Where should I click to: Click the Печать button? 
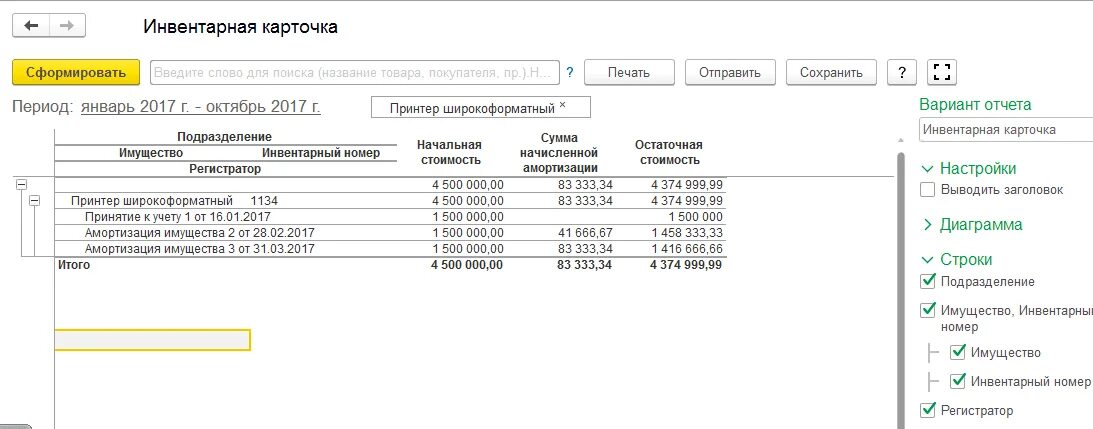(x=629, y=72)
